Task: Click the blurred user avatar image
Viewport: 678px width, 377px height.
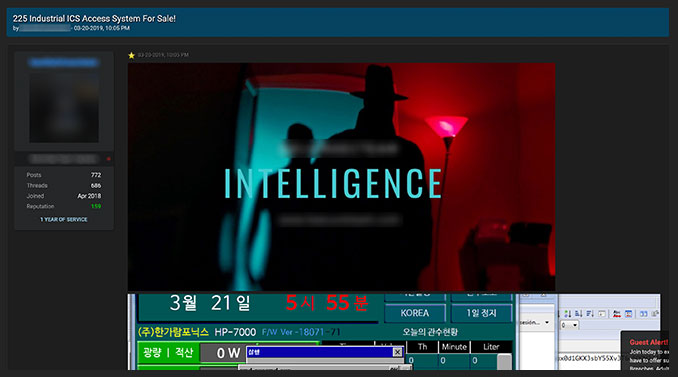Action: click(x=64, y=107)
